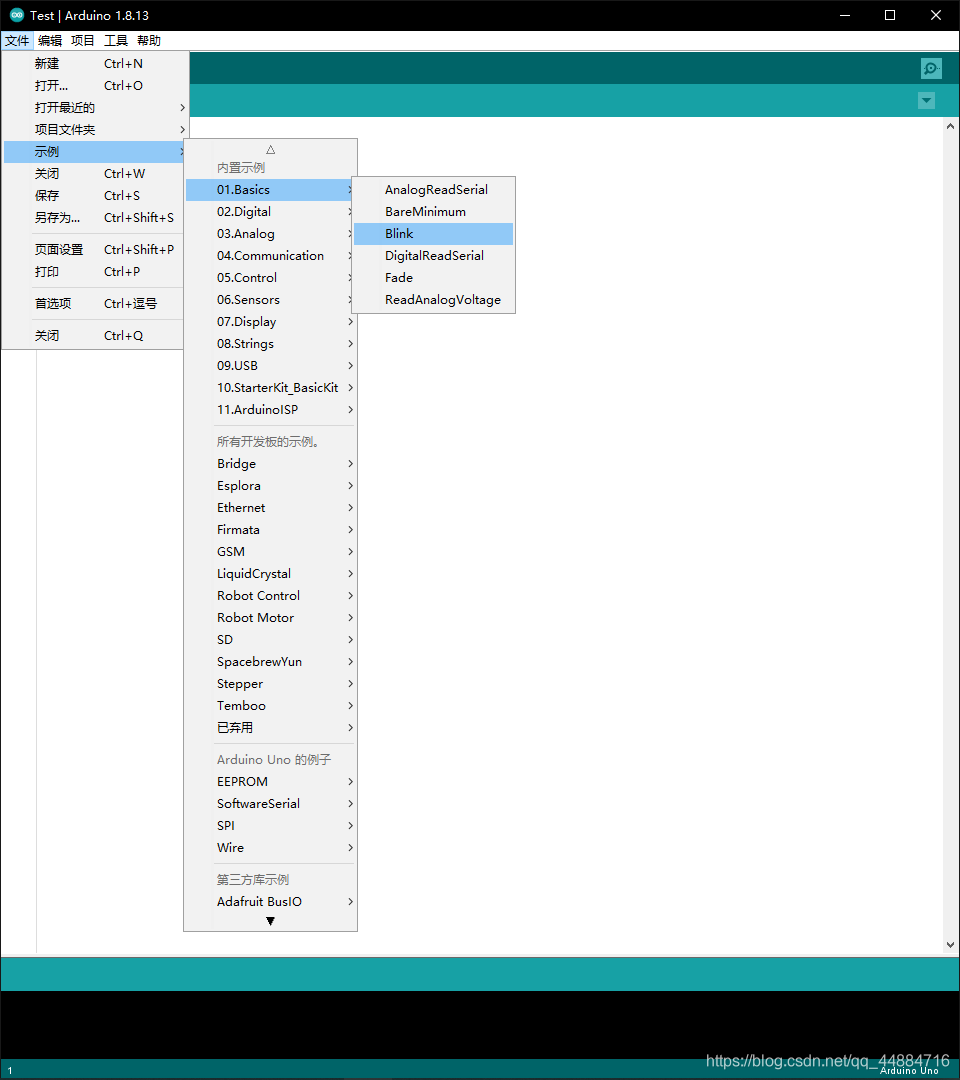This screenshot has height=1080, width=960.
Task: Open the 文件 menu
Action: [x=17, y=41]
